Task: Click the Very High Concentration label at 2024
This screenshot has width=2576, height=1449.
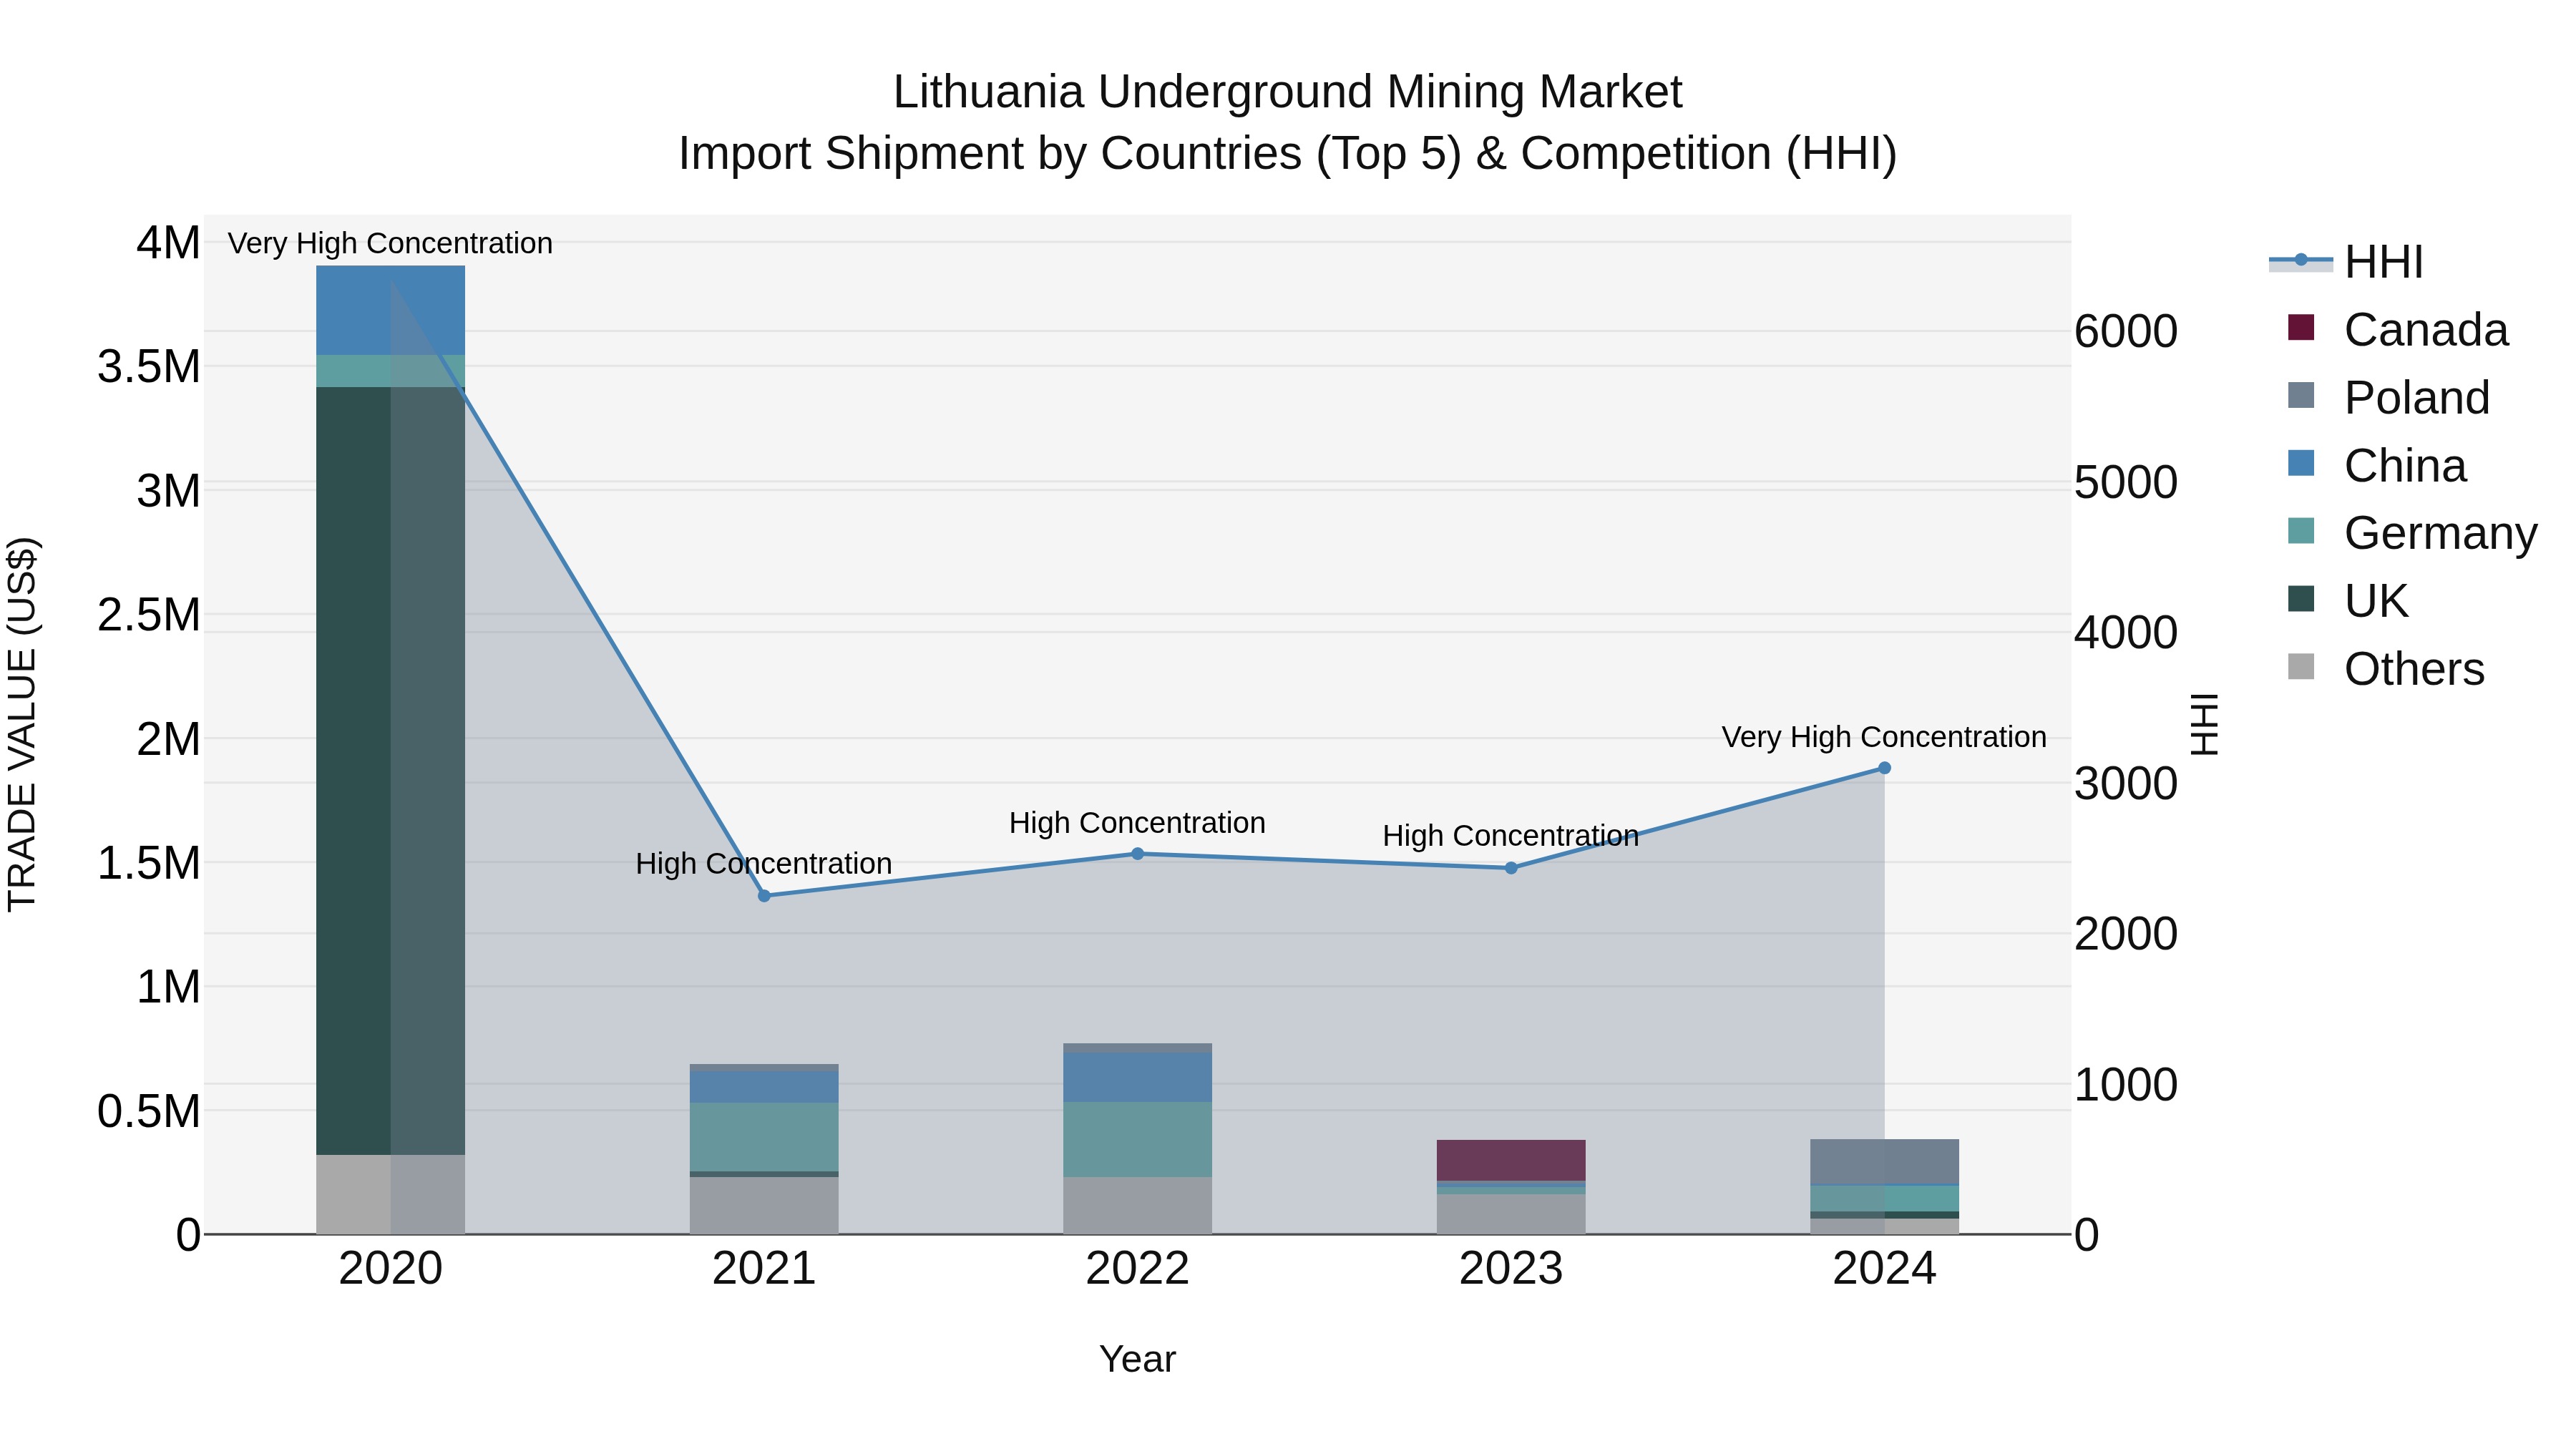Action: (x=1884, y=737)
